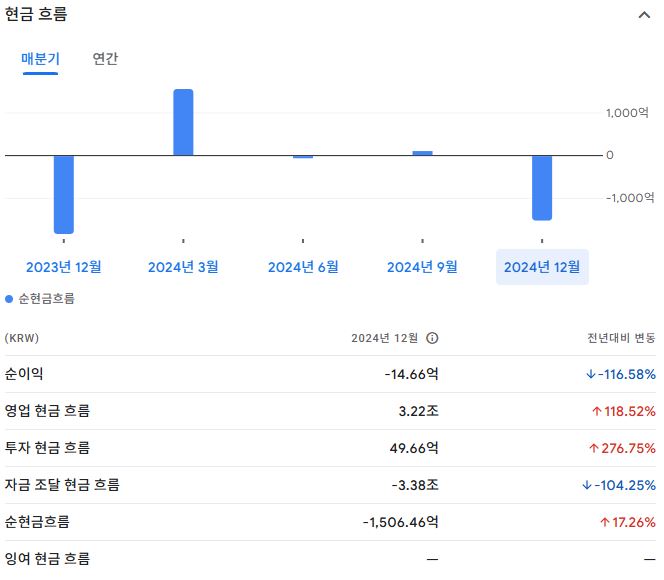Select the 2024년 6월 quarter label
This screenshot has height=580, width=664.
[303, 267]
